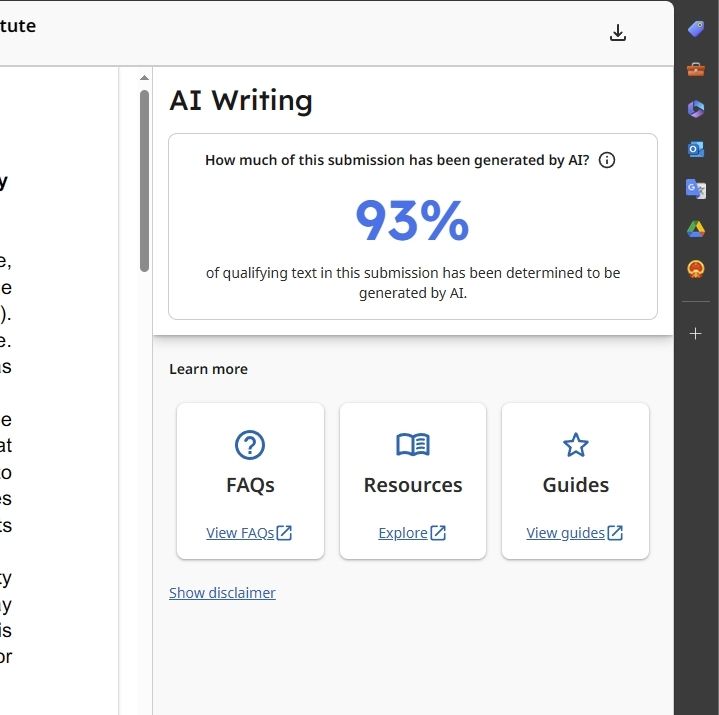Show the disclaimer text
719x715 pixels.
point(222,593)
